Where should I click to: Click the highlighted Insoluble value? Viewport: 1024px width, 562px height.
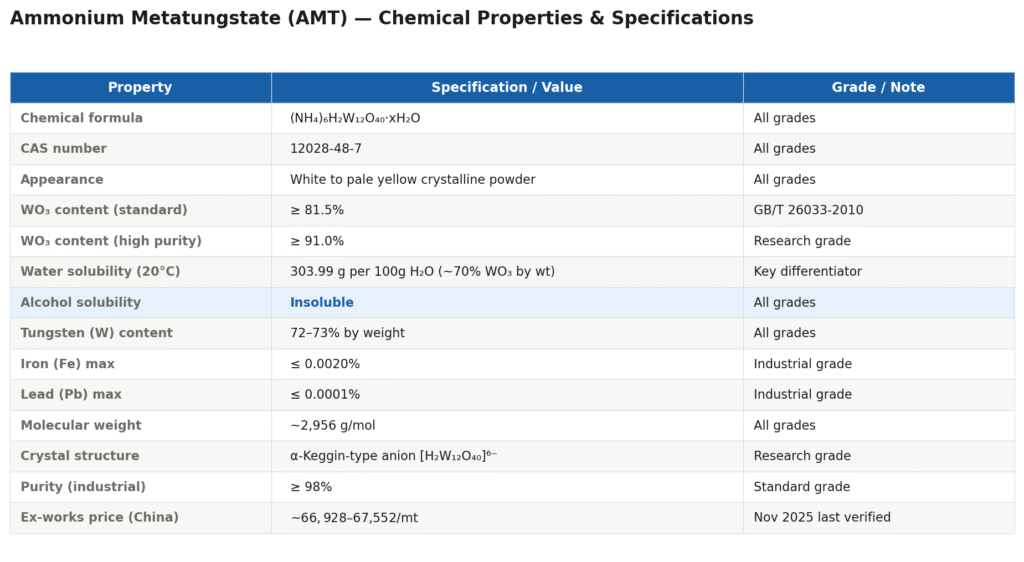322,303
